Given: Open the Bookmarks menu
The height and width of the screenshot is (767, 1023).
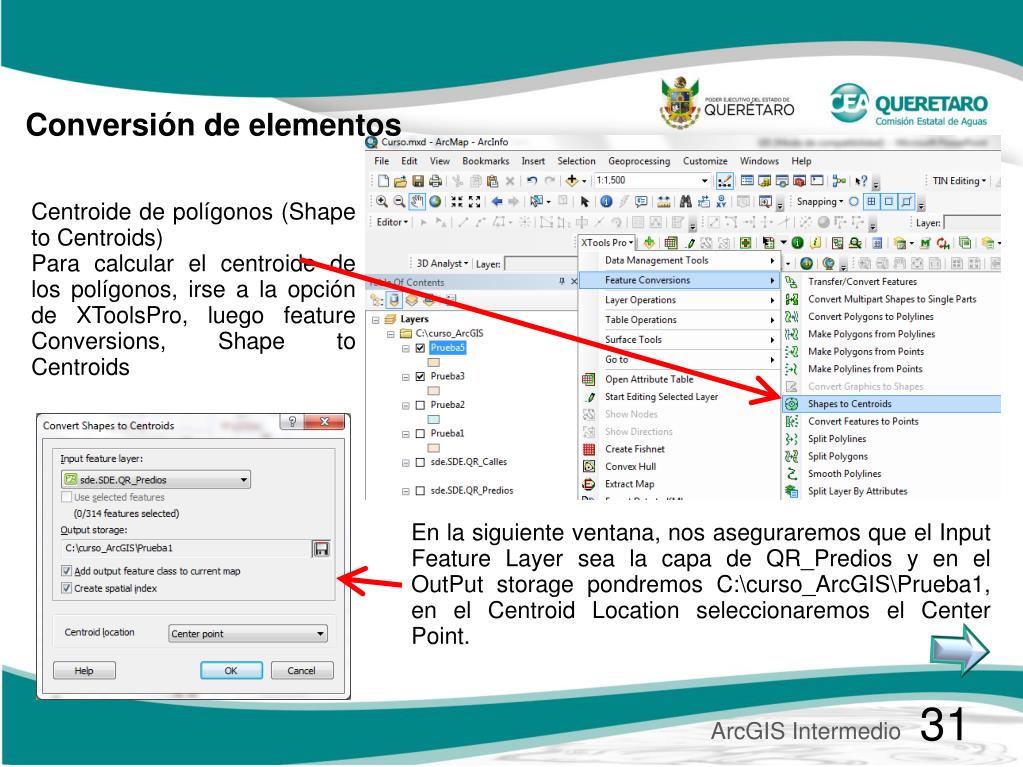Looking at the screenshot, I should click(x=485, y=161).
